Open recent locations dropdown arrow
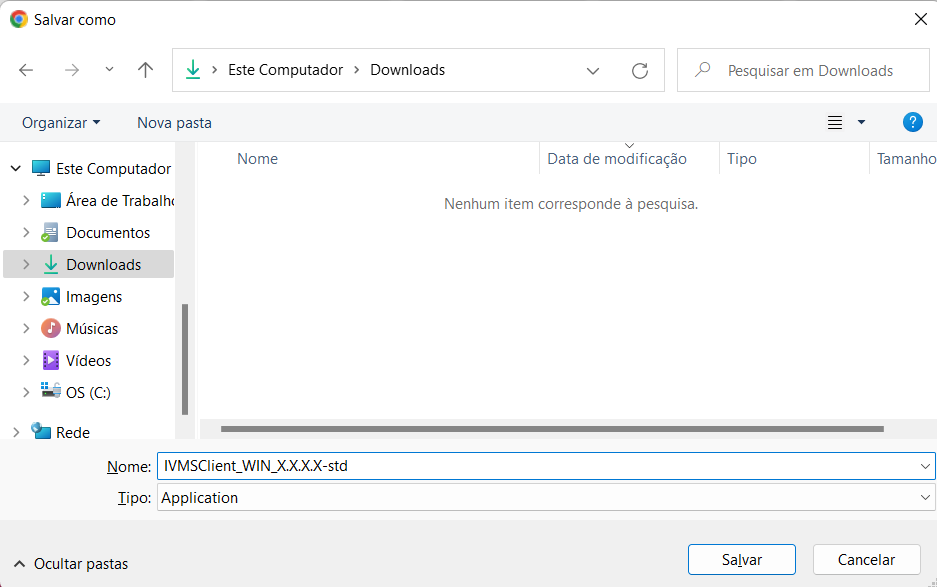Screen dimensions: 937x587 click(x=109, y=70)
